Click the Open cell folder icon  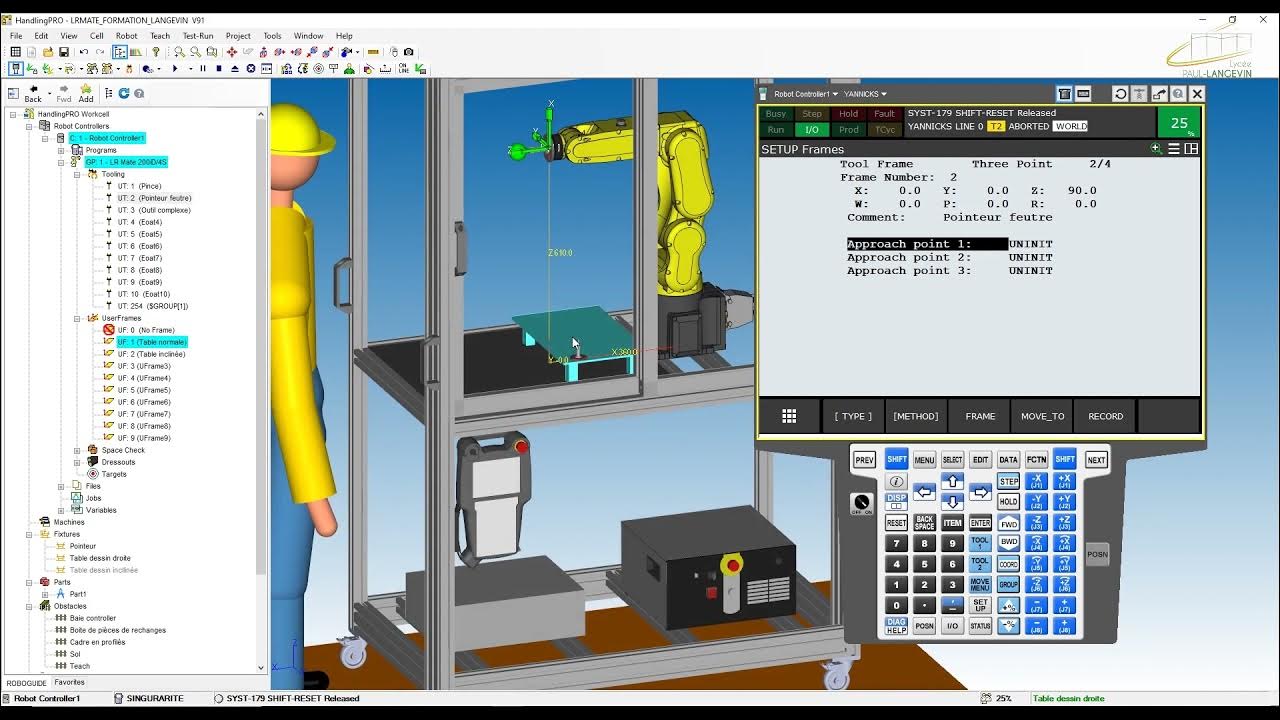(48, 52)
